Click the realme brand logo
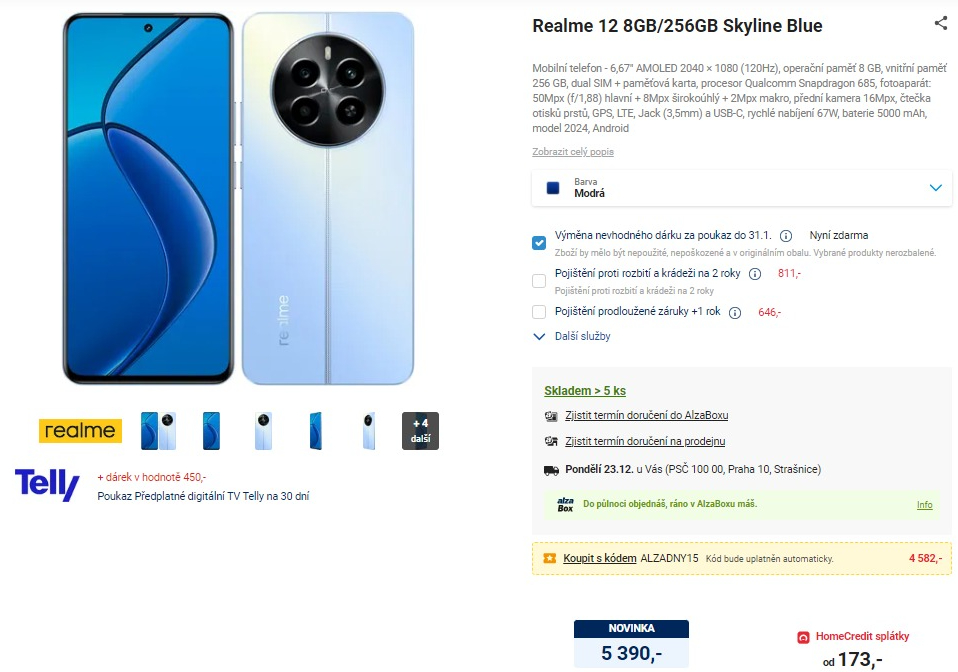The image size is (958, 672). coord(80,431)
